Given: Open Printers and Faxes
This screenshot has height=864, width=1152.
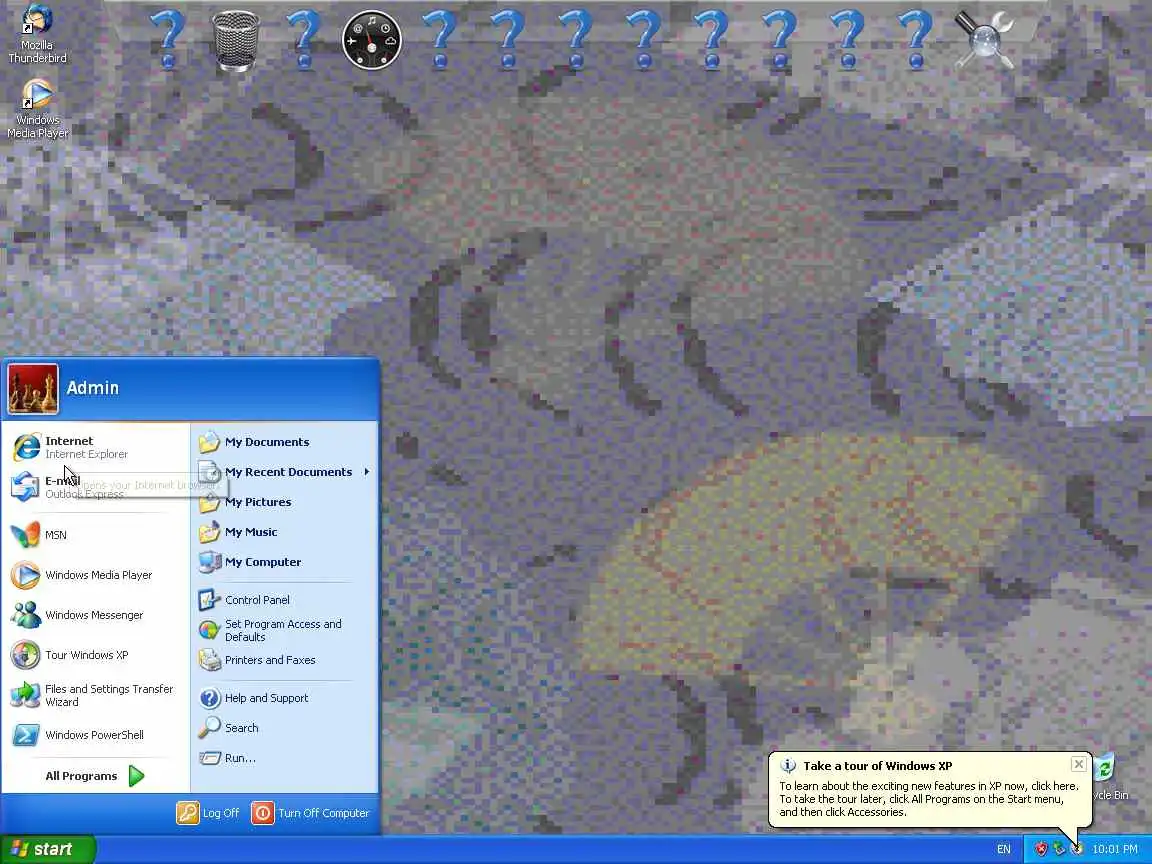Looking at the screenshot, I should tap(284, 660).
